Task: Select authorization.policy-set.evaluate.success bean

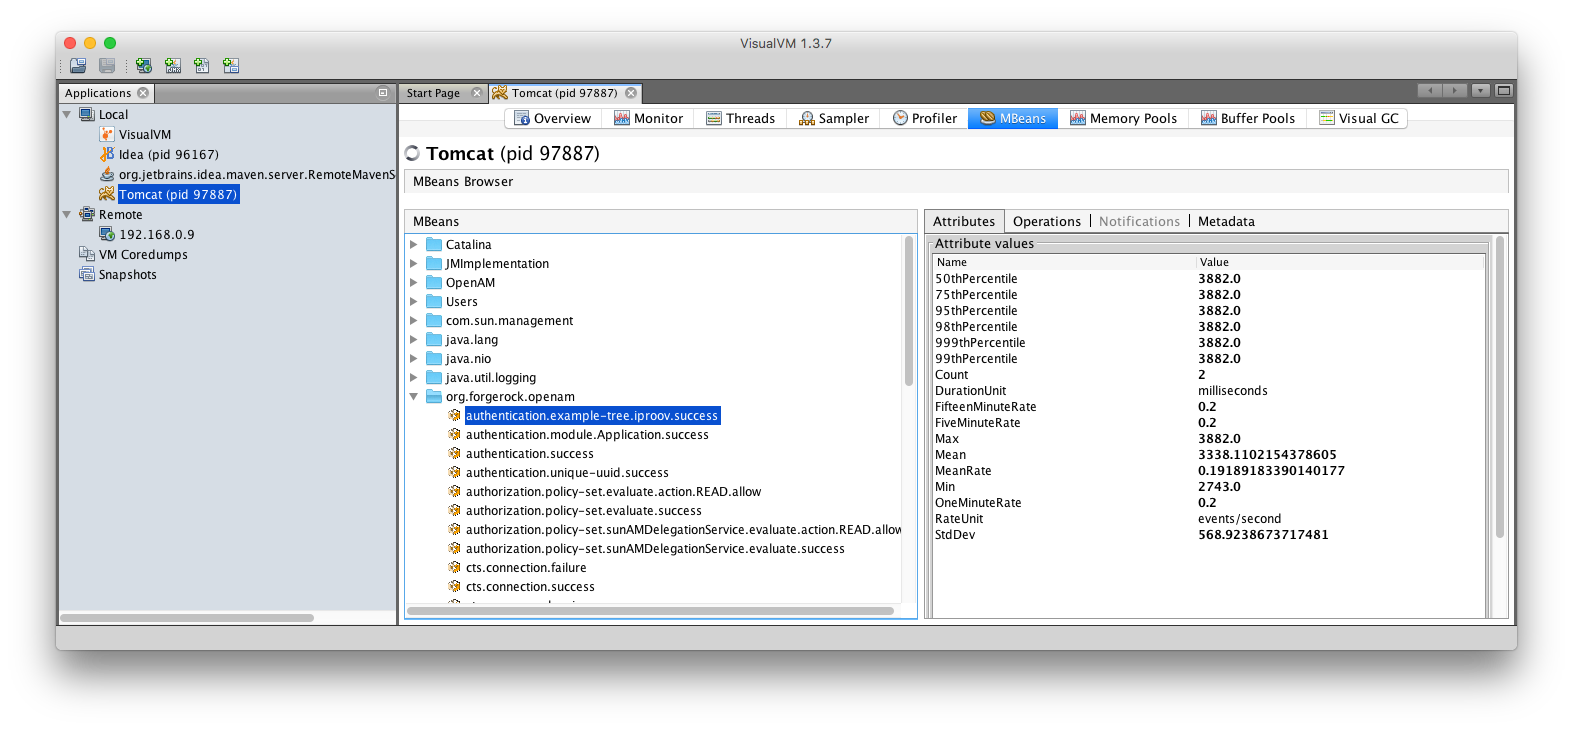Action: point(584,510)
